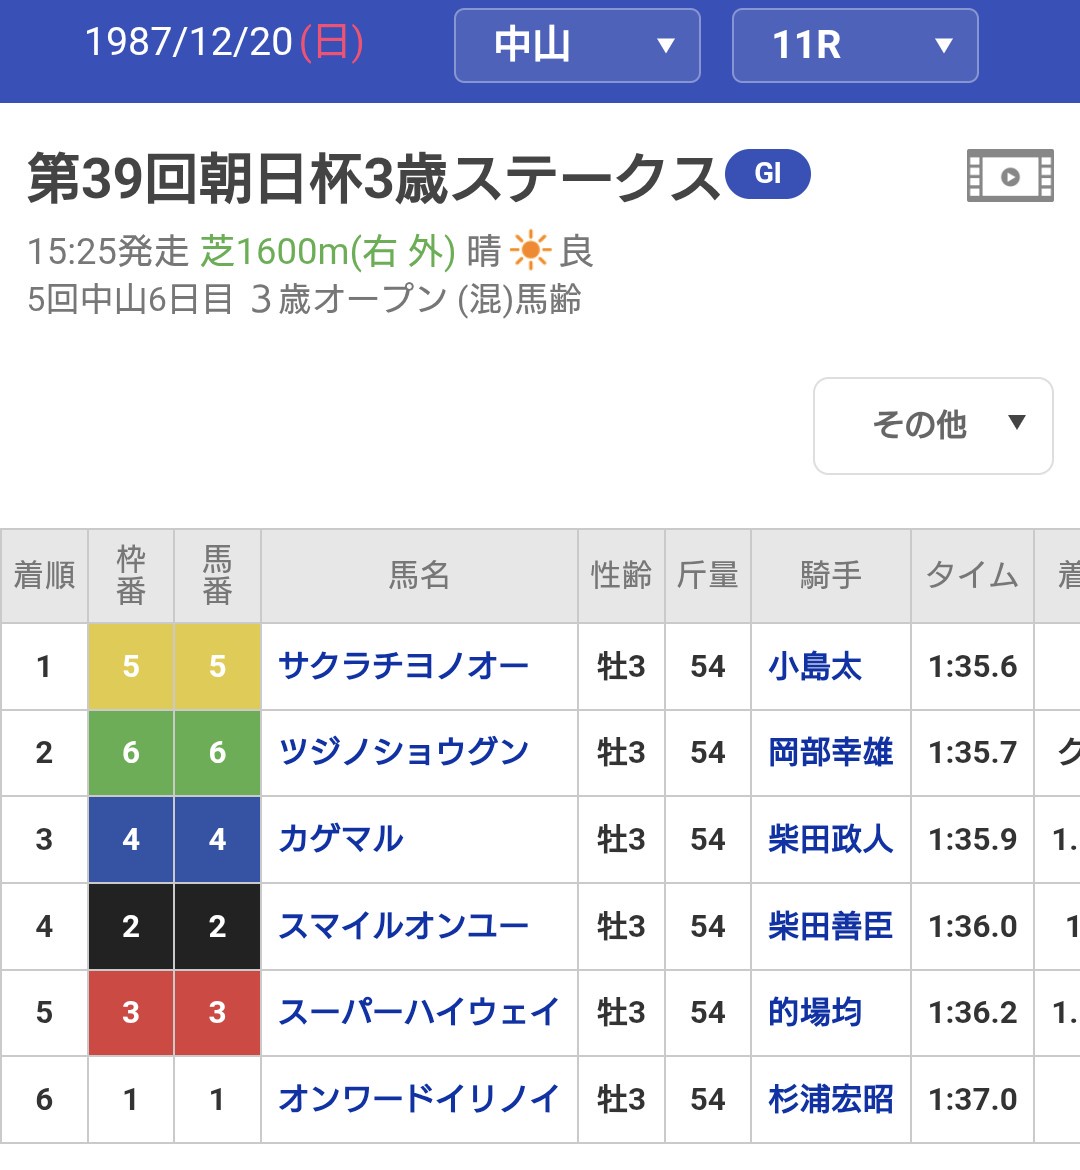Screen dimensions: 1080x1170
Task: Click the GI grade badge
Action: (767, 174)
